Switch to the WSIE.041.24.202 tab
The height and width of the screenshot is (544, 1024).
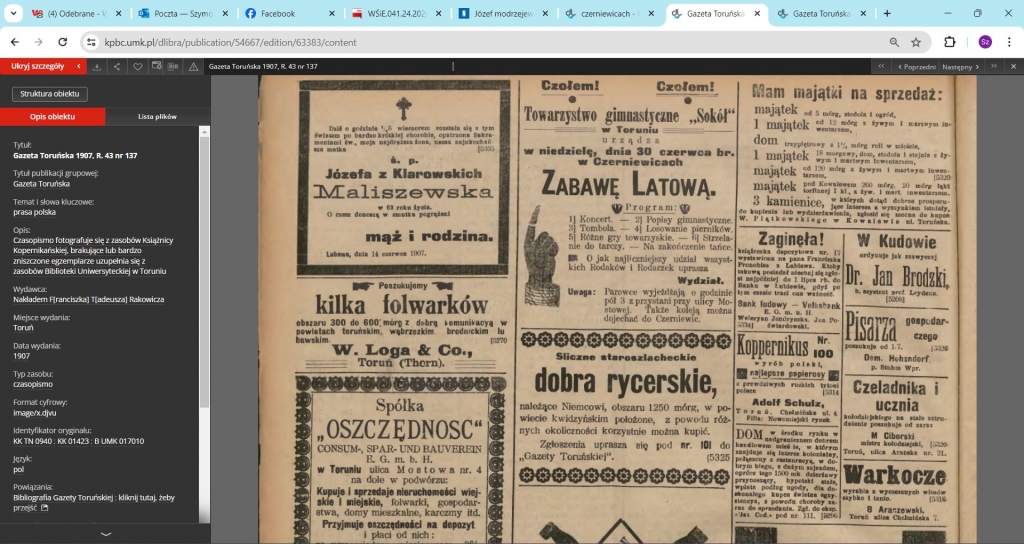click(x=396, y=13)
